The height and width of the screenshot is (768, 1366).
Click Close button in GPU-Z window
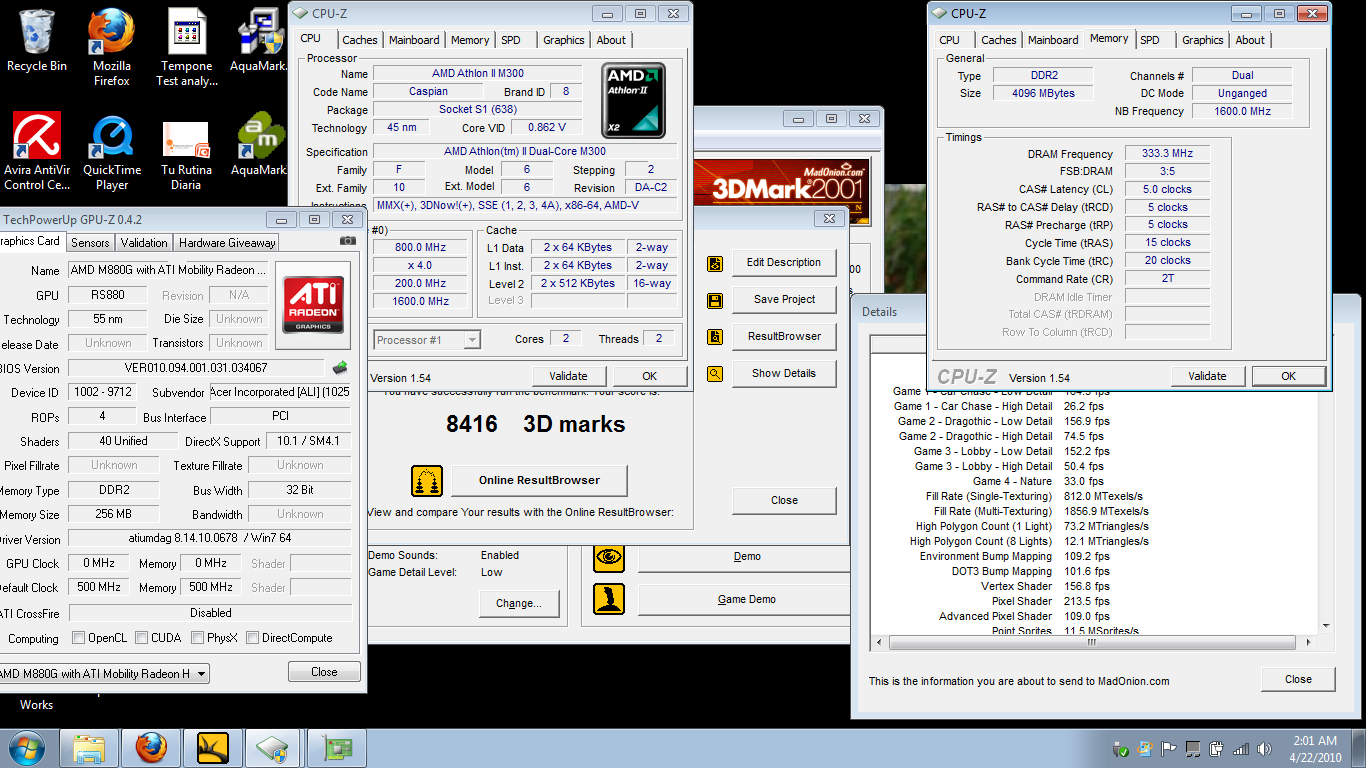[x=324, y=672]
